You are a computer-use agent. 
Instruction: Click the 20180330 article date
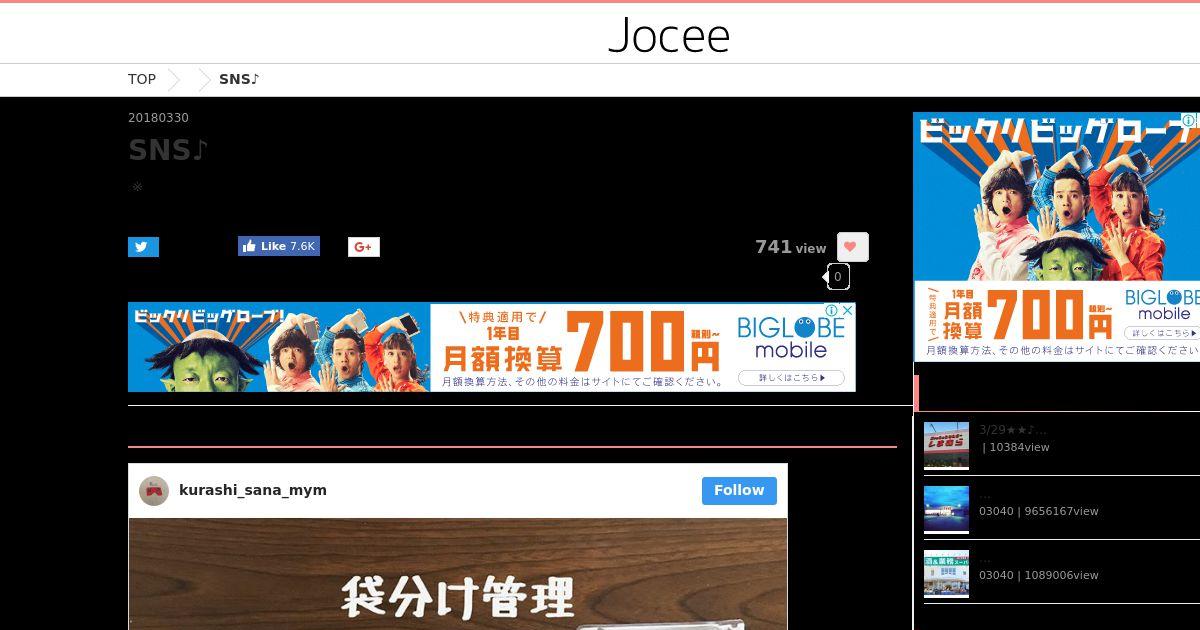click(x=158, y=118)
